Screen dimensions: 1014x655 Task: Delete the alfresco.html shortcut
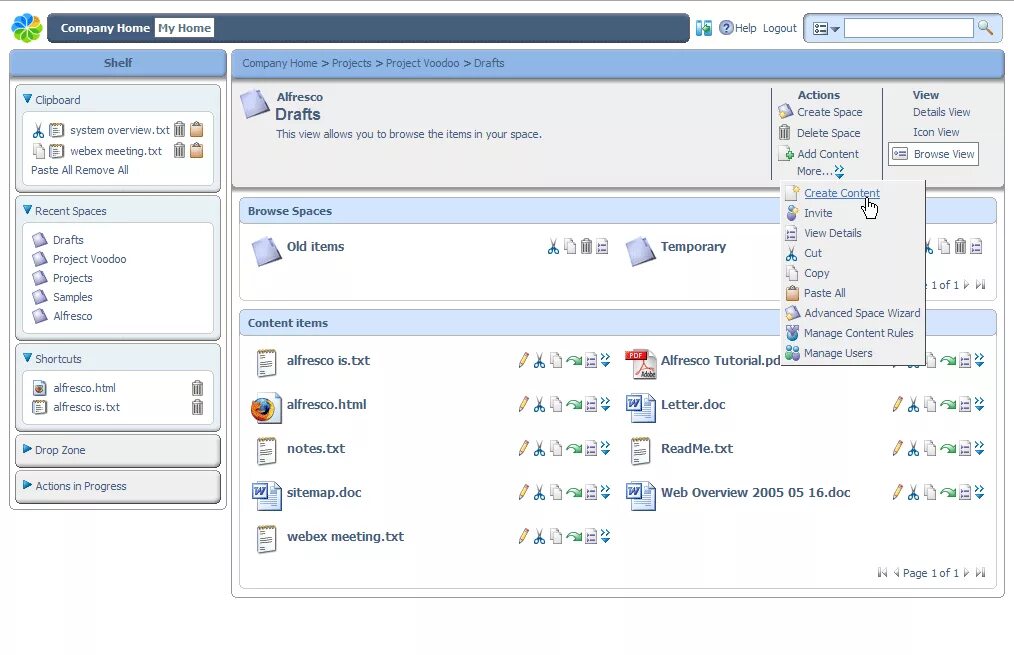(x=197, y=387)
